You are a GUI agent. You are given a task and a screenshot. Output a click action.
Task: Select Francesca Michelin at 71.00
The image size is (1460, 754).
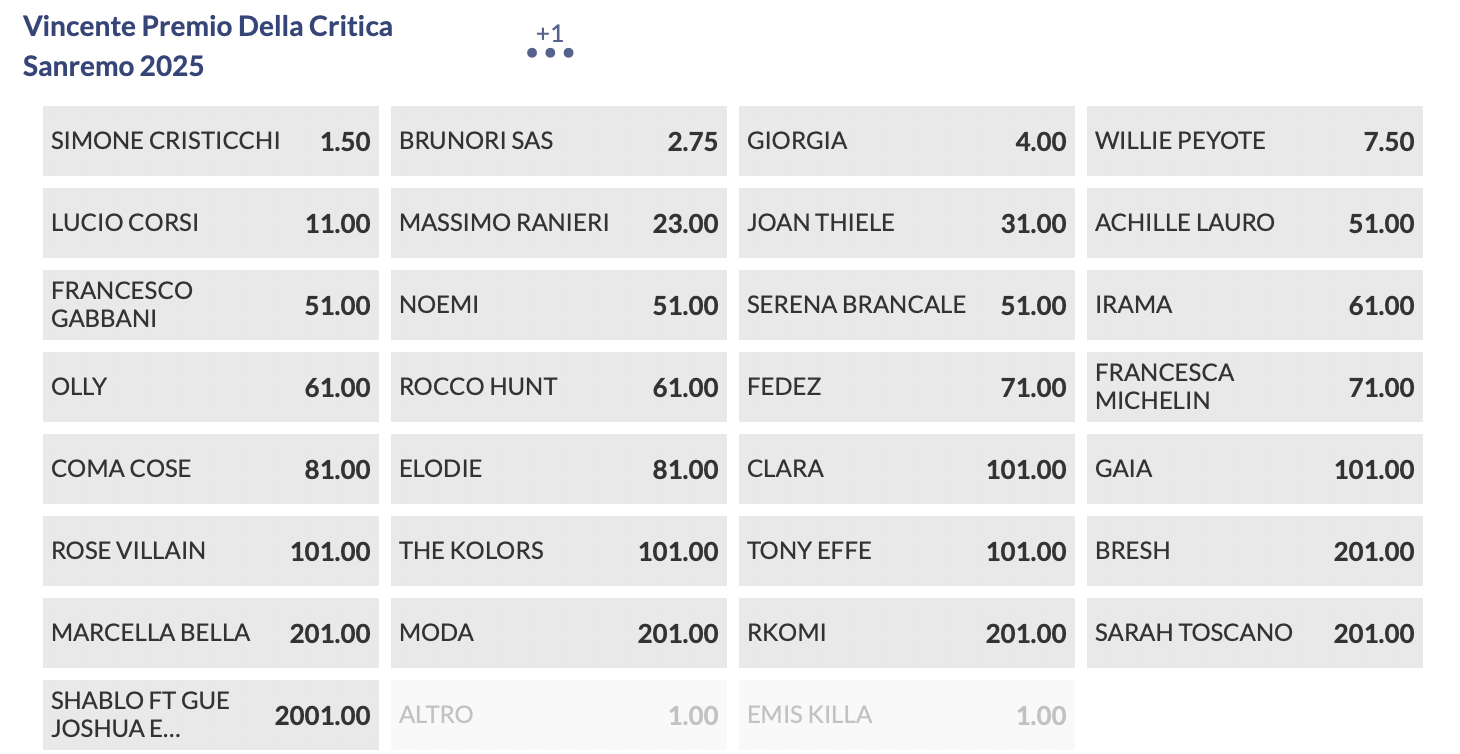pos(1255,387)
